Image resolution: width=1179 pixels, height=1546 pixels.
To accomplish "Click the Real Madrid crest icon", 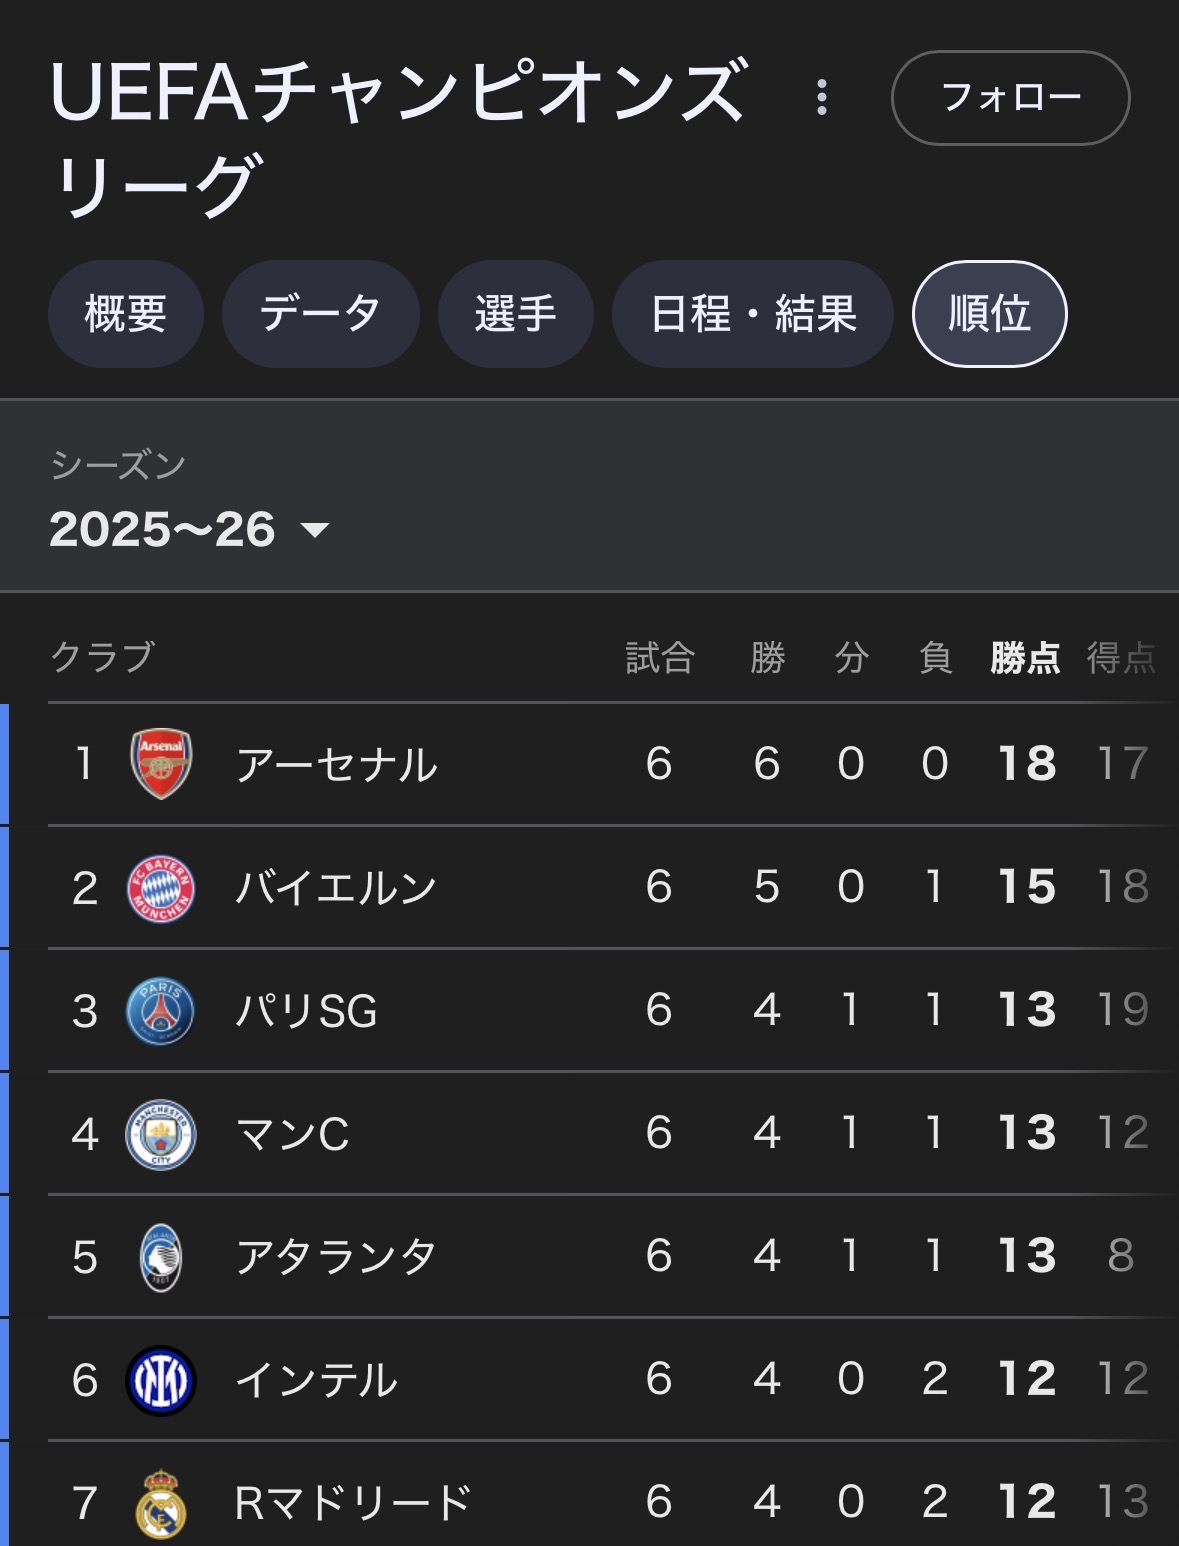I will (x=161, y=1503).
